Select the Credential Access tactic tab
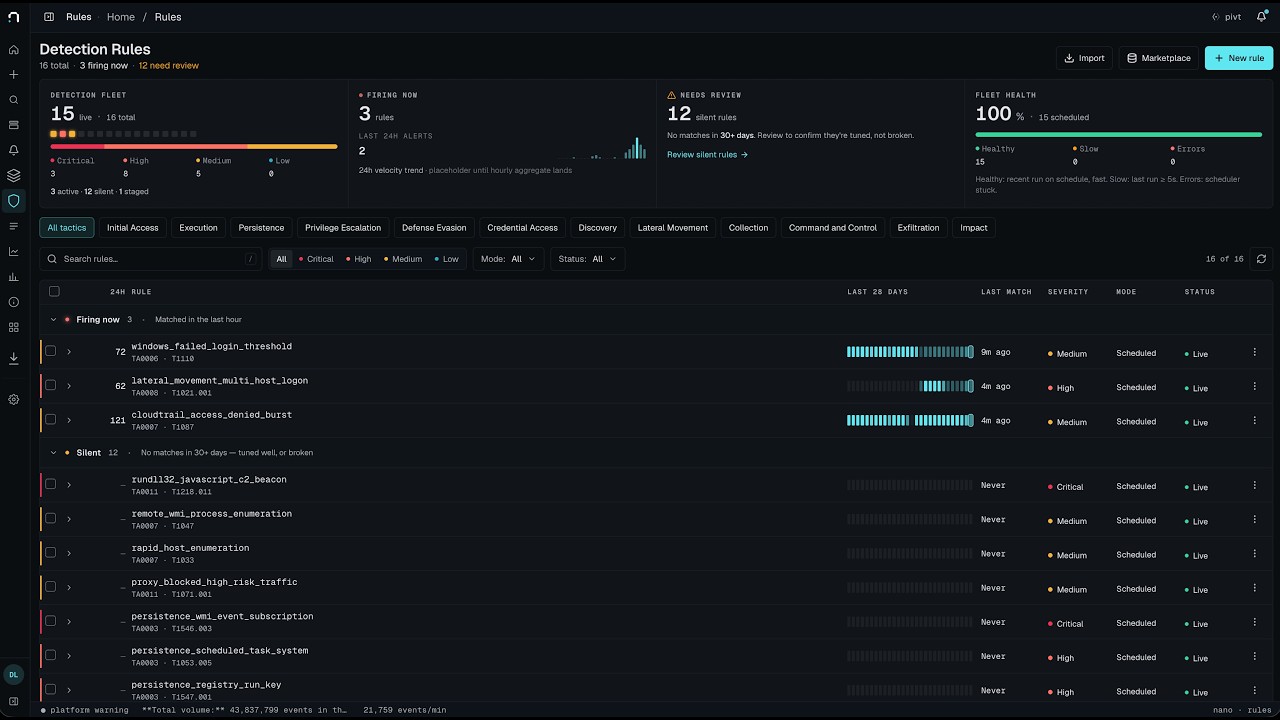Viewport: 1280px width, 720px height. (x=522, y=228)
